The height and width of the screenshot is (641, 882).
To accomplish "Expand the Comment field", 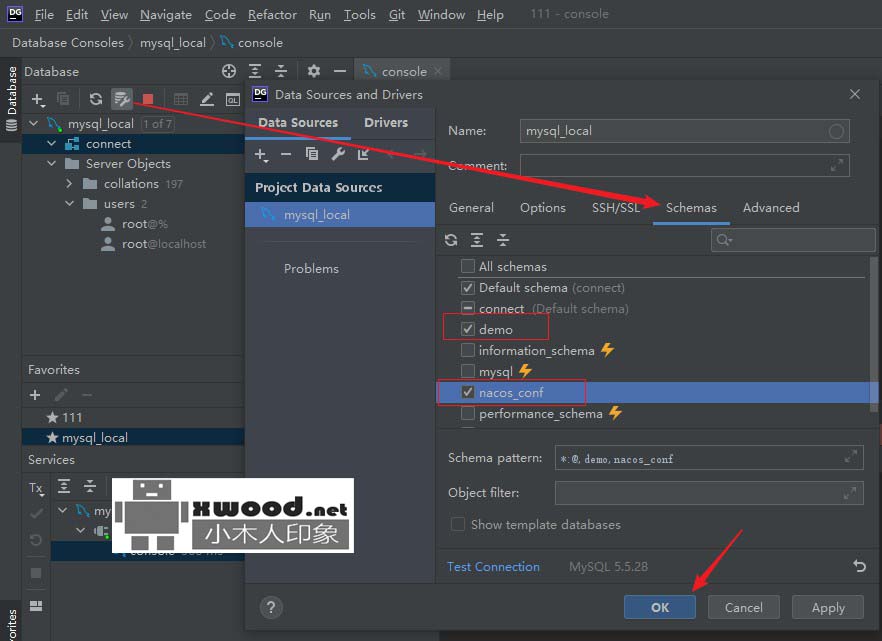I will coord(836,165).
